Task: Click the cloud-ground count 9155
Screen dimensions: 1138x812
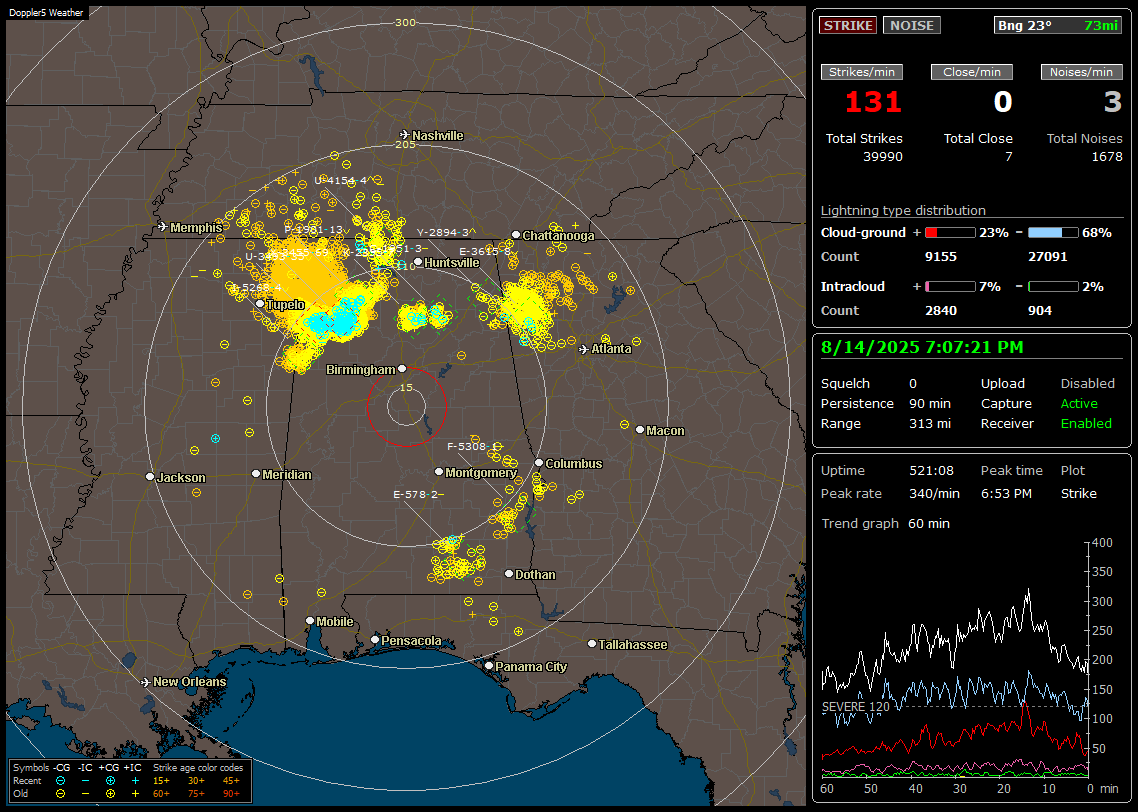Action: point(941,257)
